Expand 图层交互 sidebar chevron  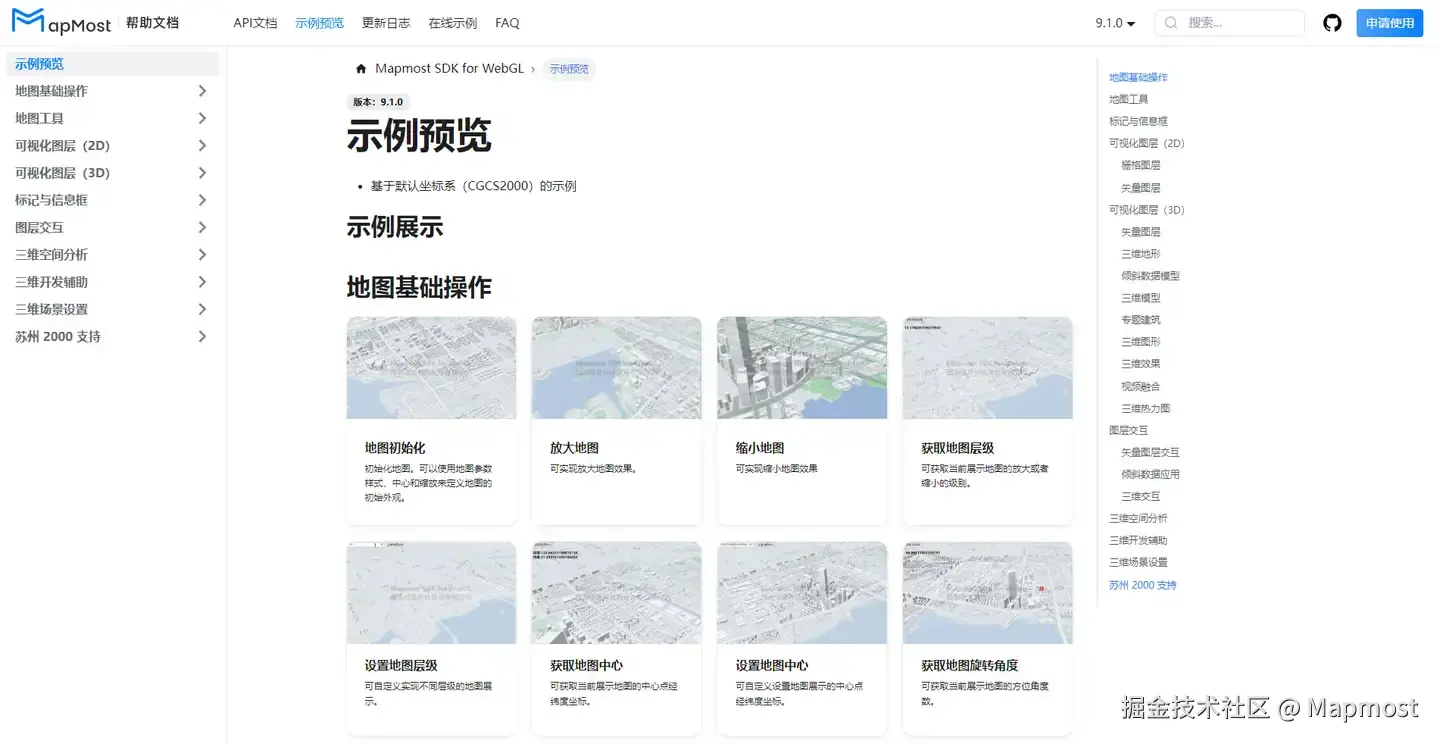coord(202,227)
